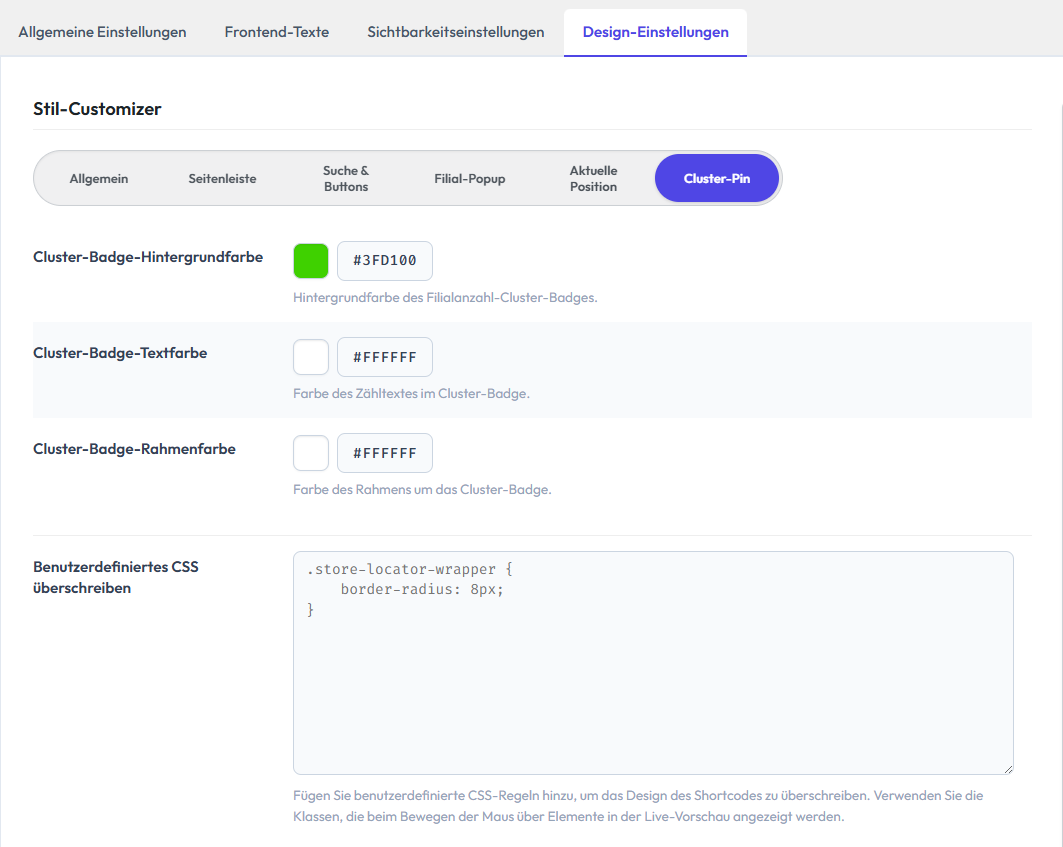Switch to the Frontend-Texte tab
Image resolution: width=1063 pixels, height=847 pixels.
point(277,32)
